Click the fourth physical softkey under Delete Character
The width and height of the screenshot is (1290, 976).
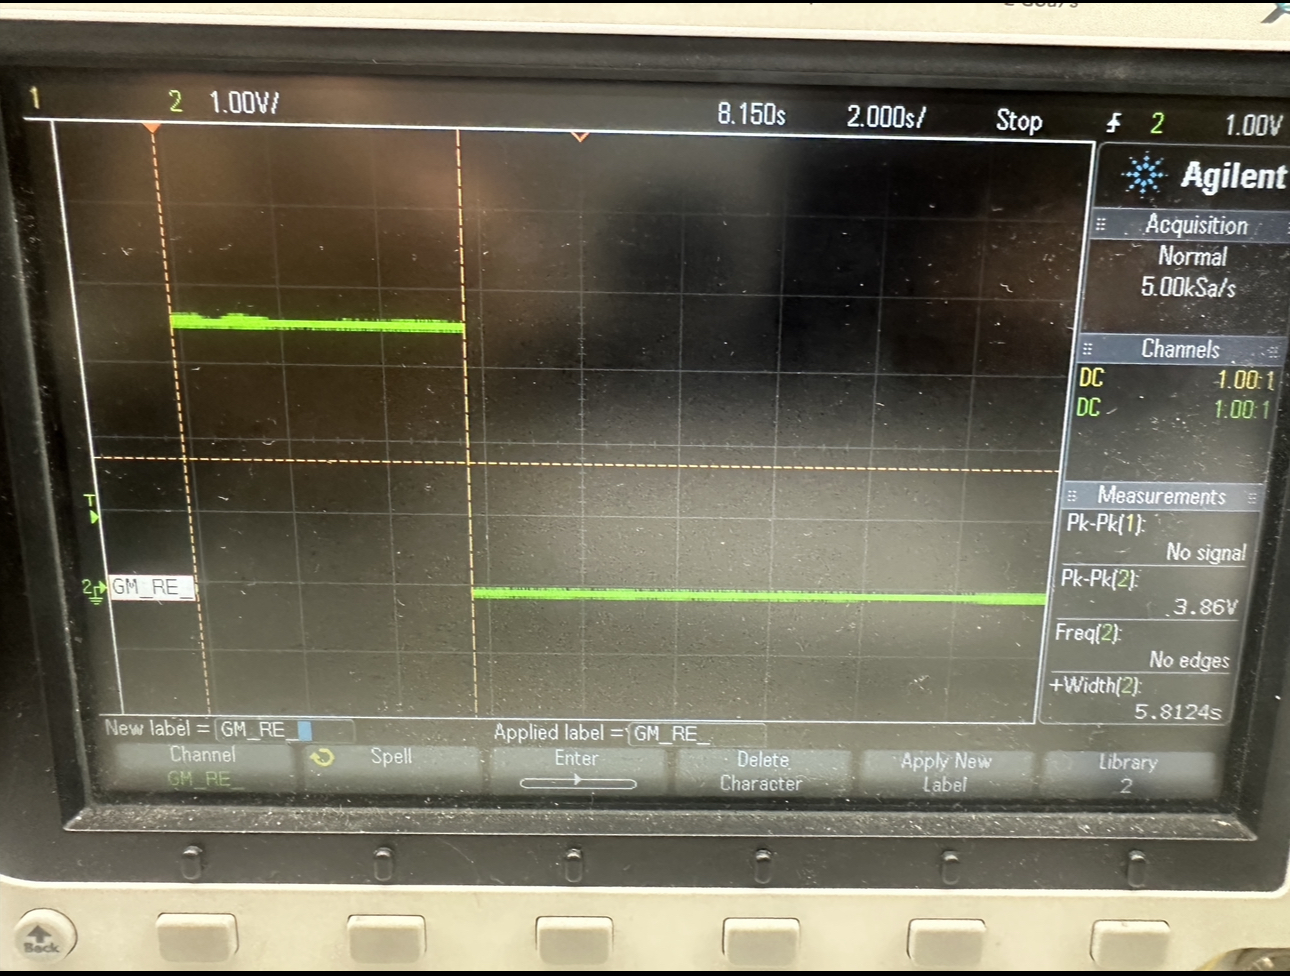760,942
